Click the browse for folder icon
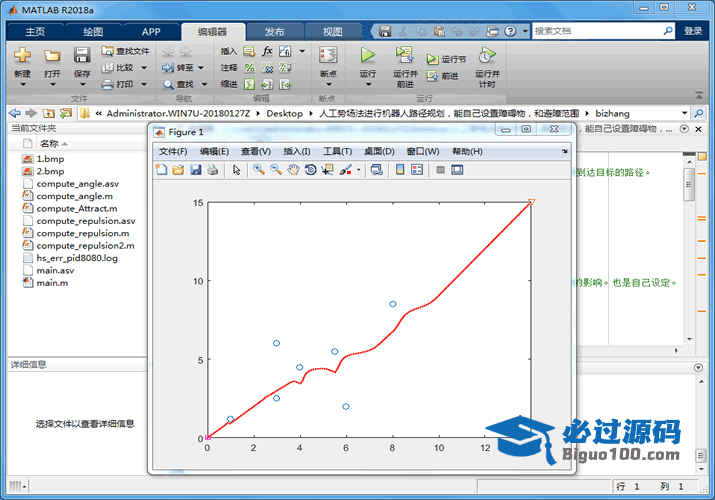715x500 pixels. [x=66, y=113]
